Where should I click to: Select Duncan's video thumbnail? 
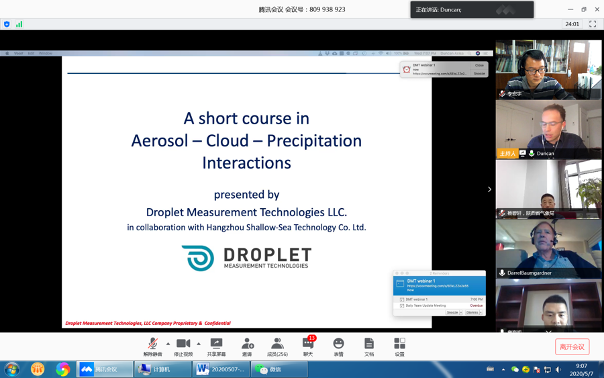tap(549, 129)
